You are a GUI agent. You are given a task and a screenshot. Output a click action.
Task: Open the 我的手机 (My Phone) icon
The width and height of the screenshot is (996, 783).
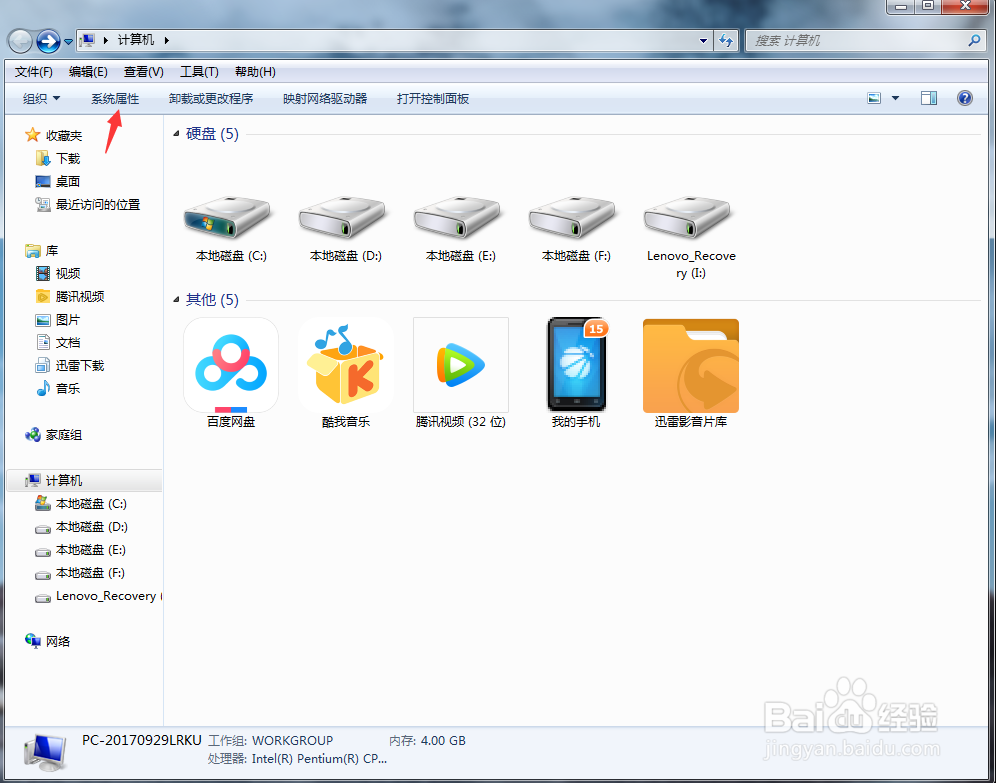(x=577, y=364)
